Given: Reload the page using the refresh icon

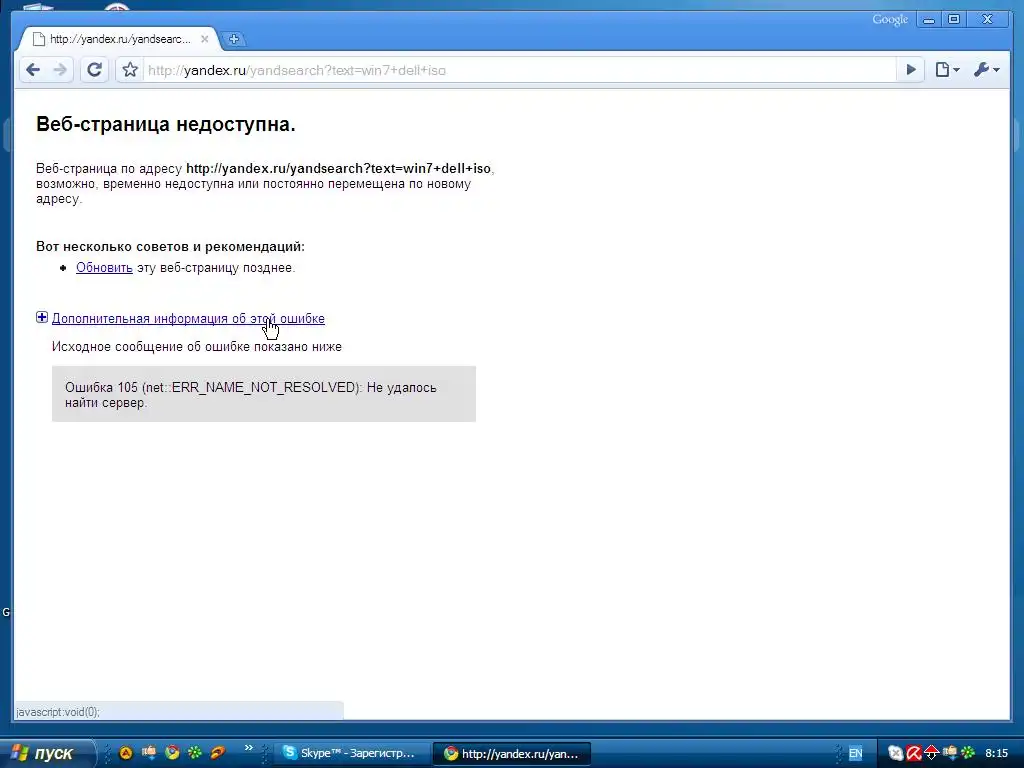Looking at the screenshot, I should (x=95, y=70).
